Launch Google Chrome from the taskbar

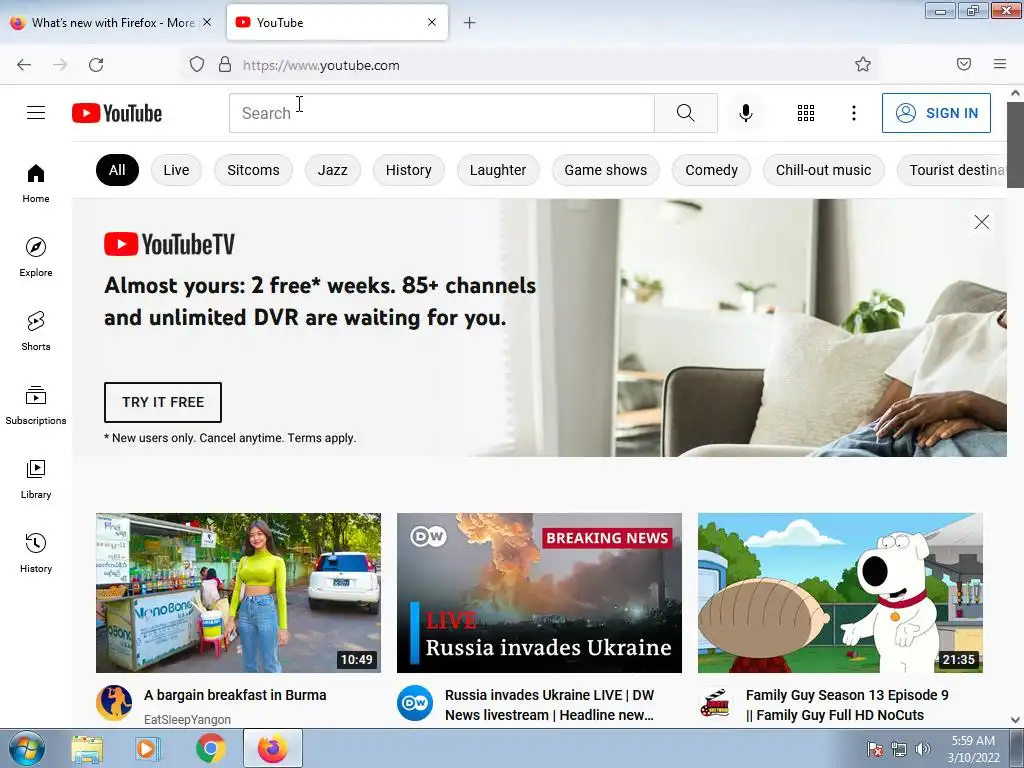point(210,748)
